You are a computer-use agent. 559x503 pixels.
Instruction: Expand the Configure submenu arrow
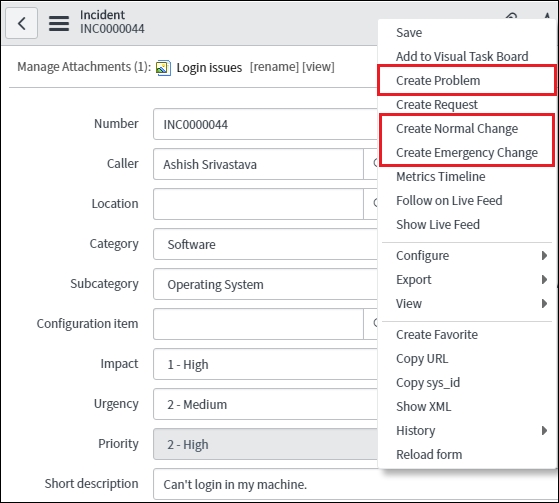[x=544, y=256]
